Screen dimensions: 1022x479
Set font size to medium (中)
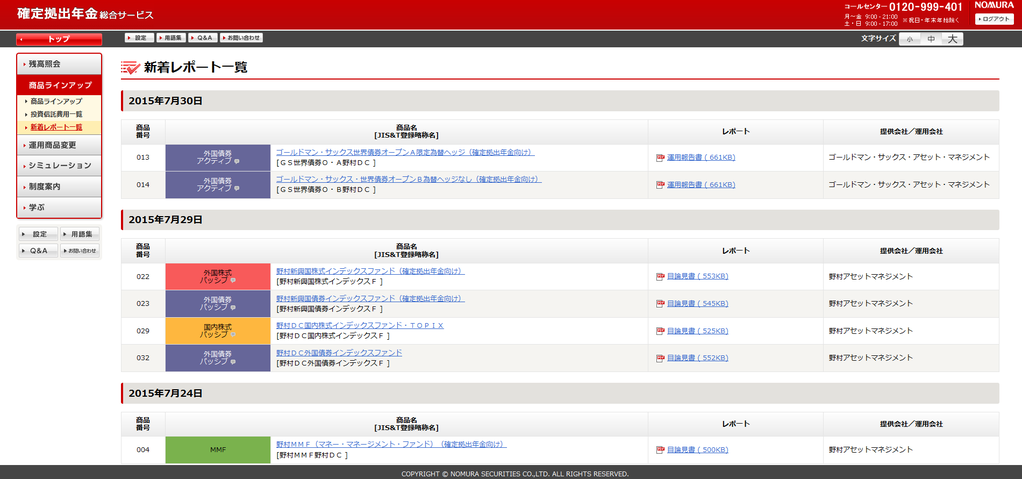[x=931, y=39]
